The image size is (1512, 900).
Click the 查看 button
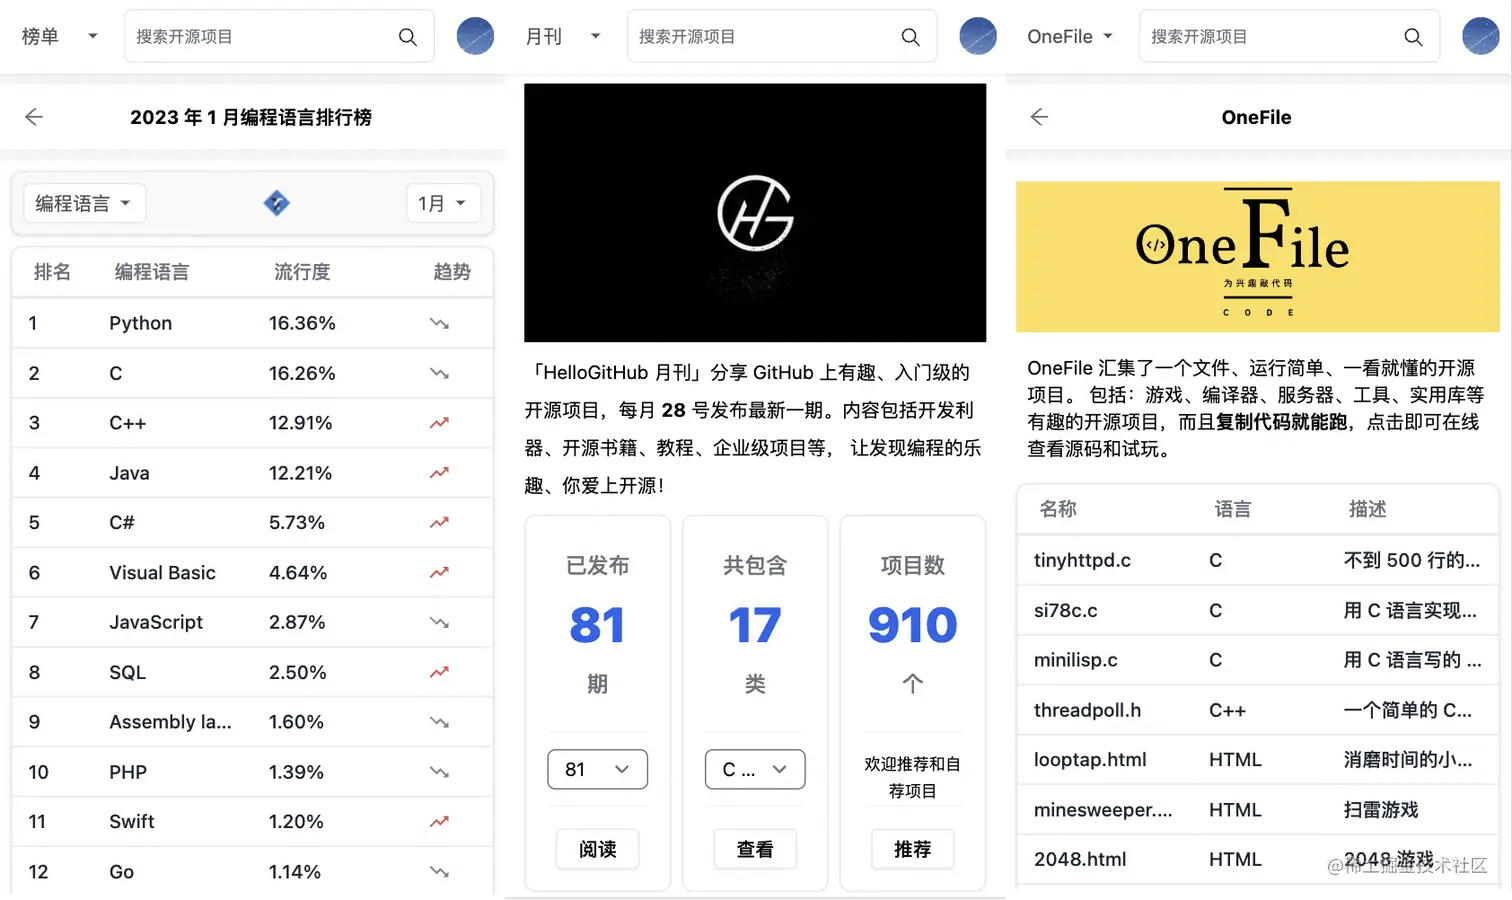(755, 849)
